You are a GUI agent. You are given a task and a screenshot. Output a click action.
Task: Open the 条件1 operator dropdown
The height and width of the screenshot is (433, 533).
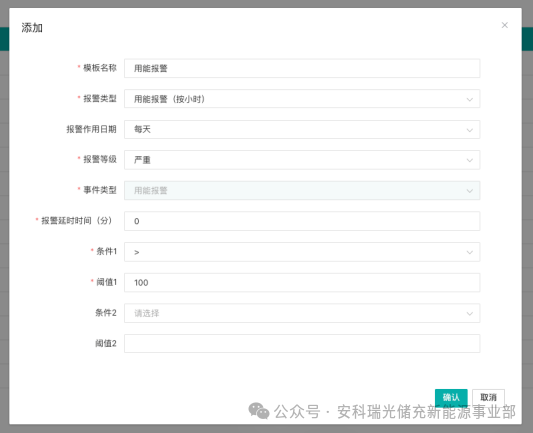(x=302, y=252)
